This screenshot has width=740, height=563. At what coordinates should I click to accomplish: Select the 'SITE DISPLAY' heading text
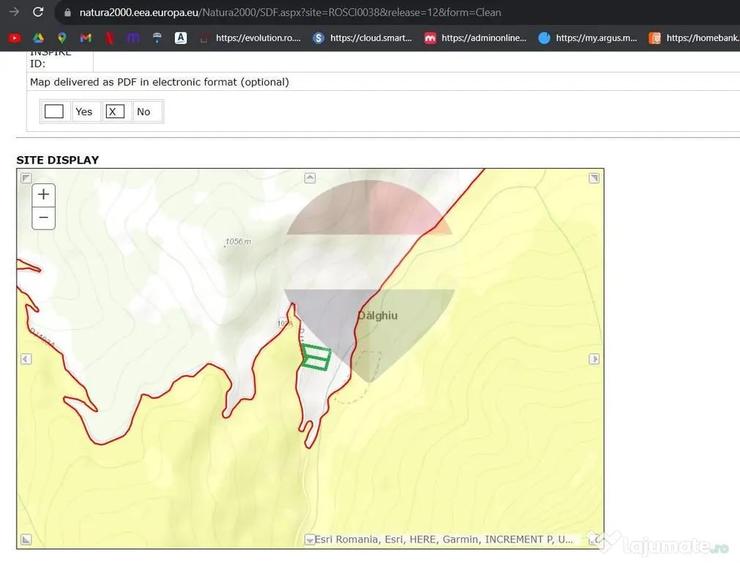[58, 160]
